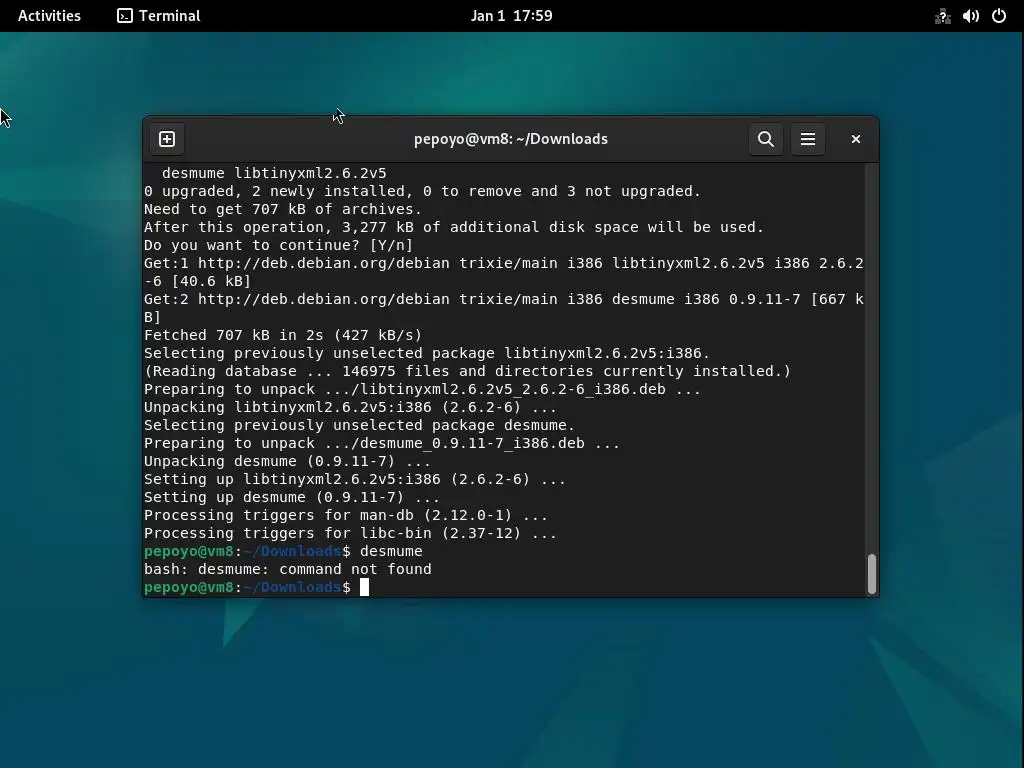Open the clock showing Jan 1 17:59
The image size is (1024, 768).
[511, 16]
